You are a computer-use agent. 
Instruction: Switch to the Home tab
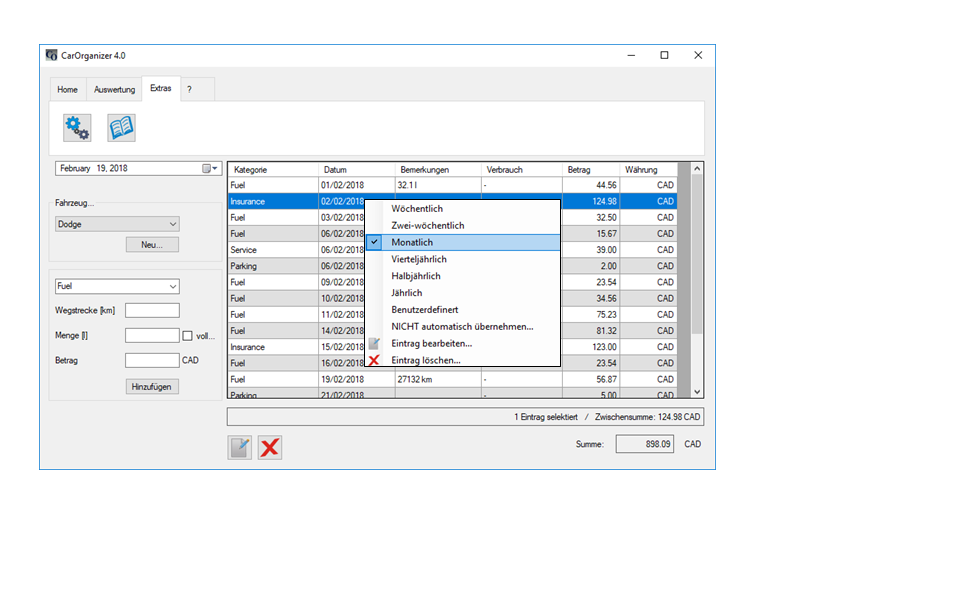(67, 89)
